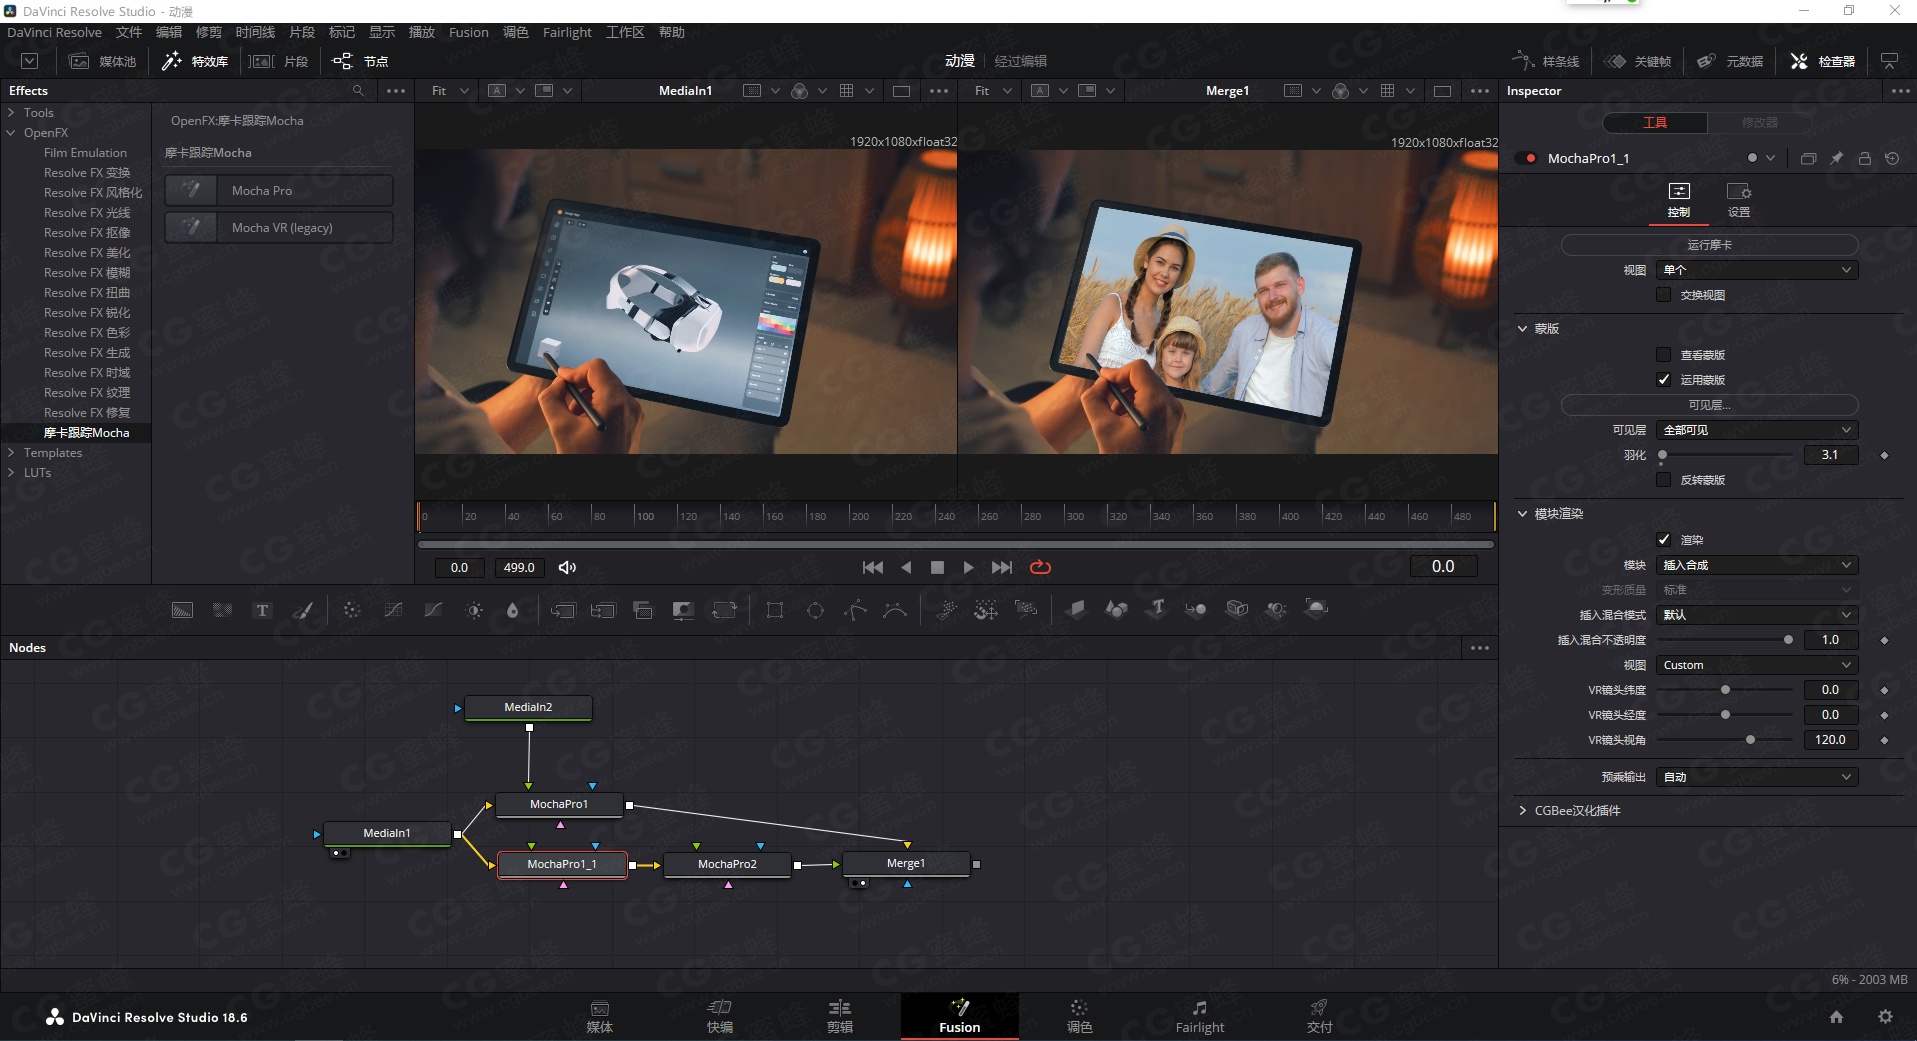Check the 查看蒙版 checkbox

click(1663, 355)
